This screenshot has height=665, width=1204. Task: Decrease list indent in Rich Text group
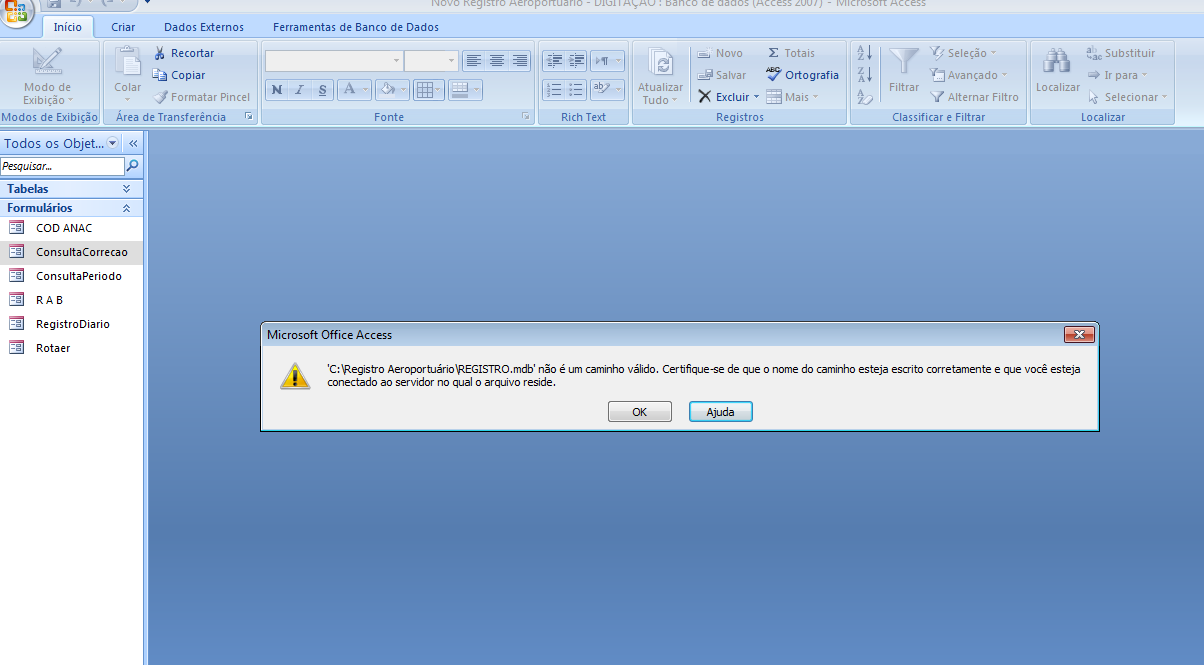(x=554, y=61)
